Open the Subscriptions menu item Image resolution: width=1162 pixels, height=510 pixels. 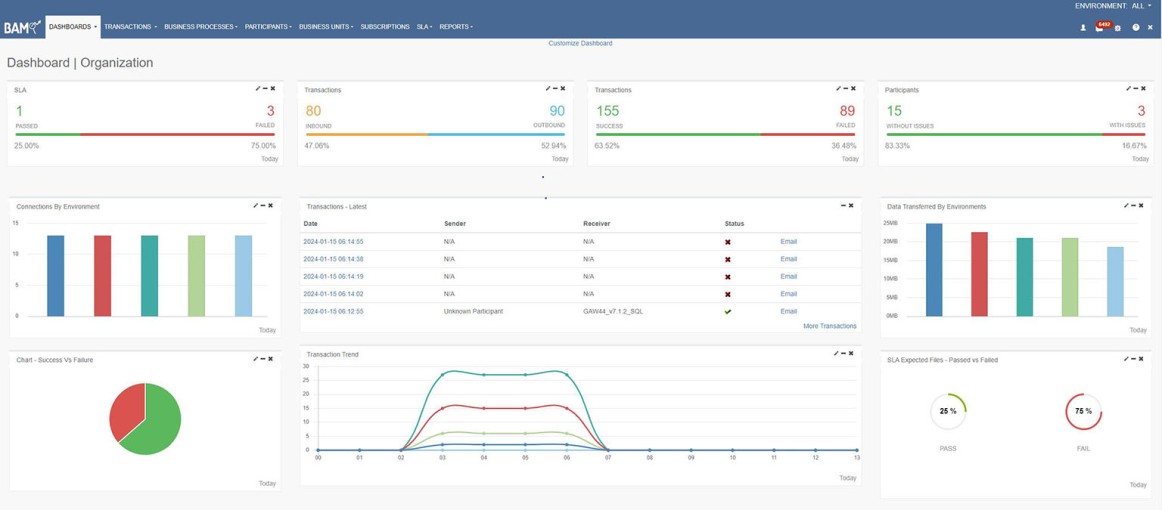[385, 27]
